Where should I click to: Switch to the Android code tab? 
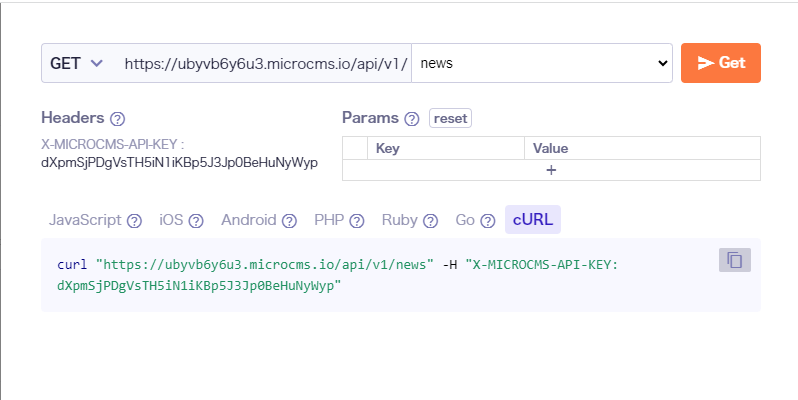(x=249, y=220)
